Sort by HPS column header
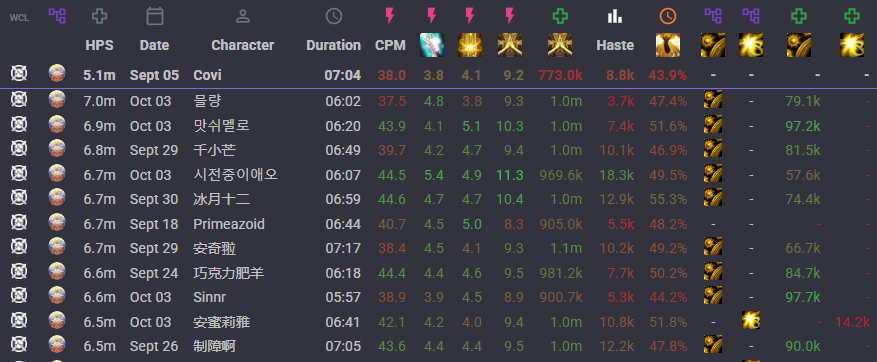This screenshot has width=877, height=362. point(100,45)
